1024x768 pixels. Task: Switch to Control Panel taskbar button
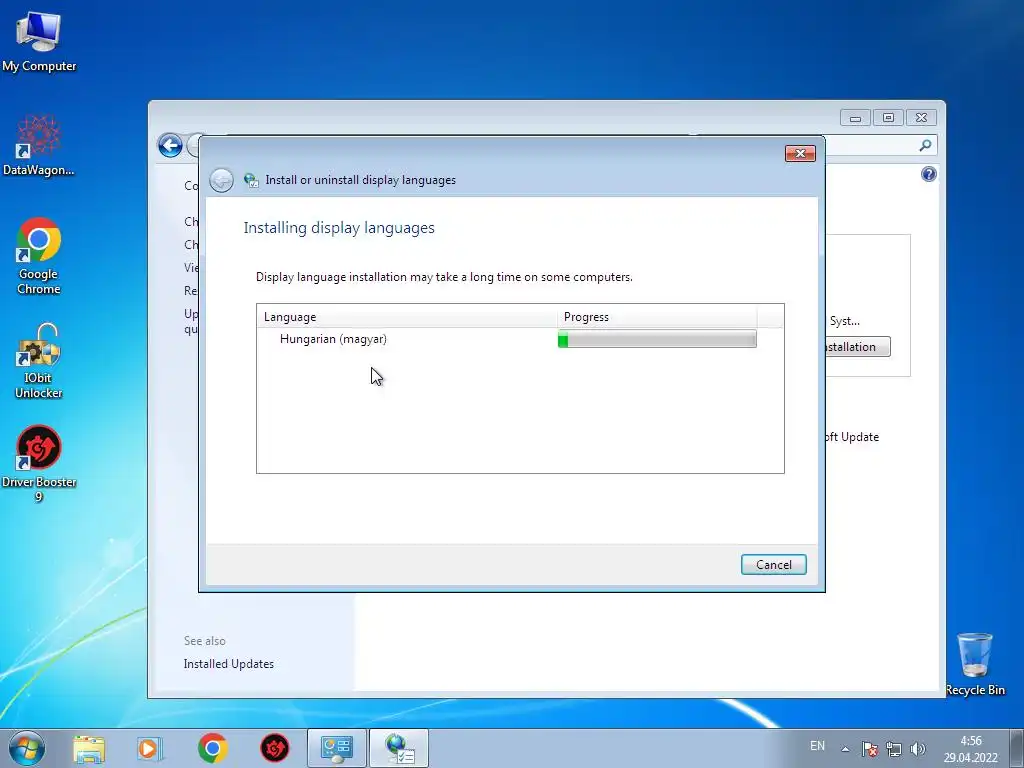pos(337,748)
